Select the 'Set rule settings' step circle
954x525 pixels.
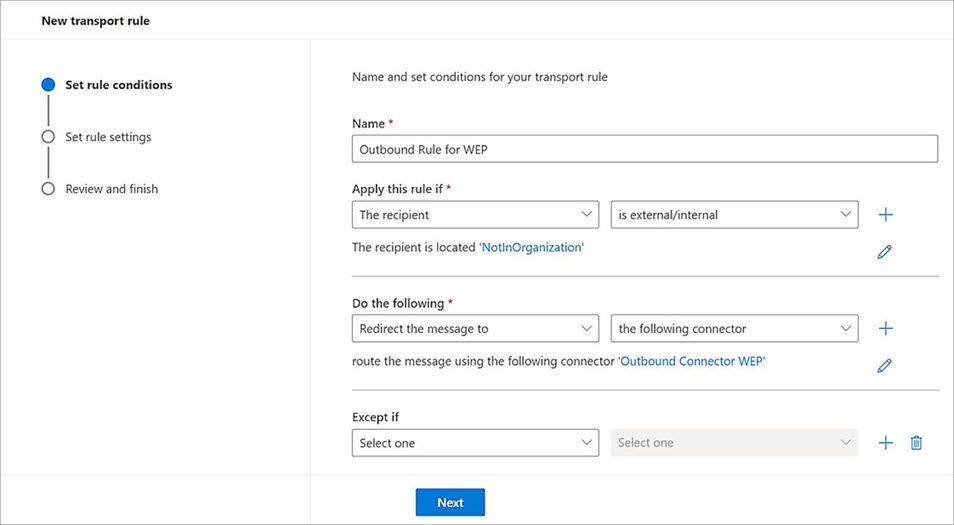[48, 137]
